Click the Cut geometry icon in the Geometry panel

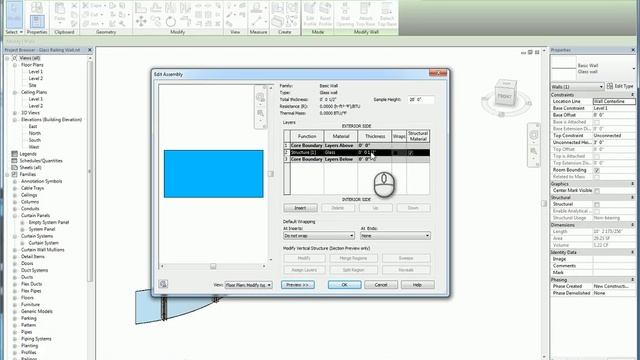pos(86,15)
